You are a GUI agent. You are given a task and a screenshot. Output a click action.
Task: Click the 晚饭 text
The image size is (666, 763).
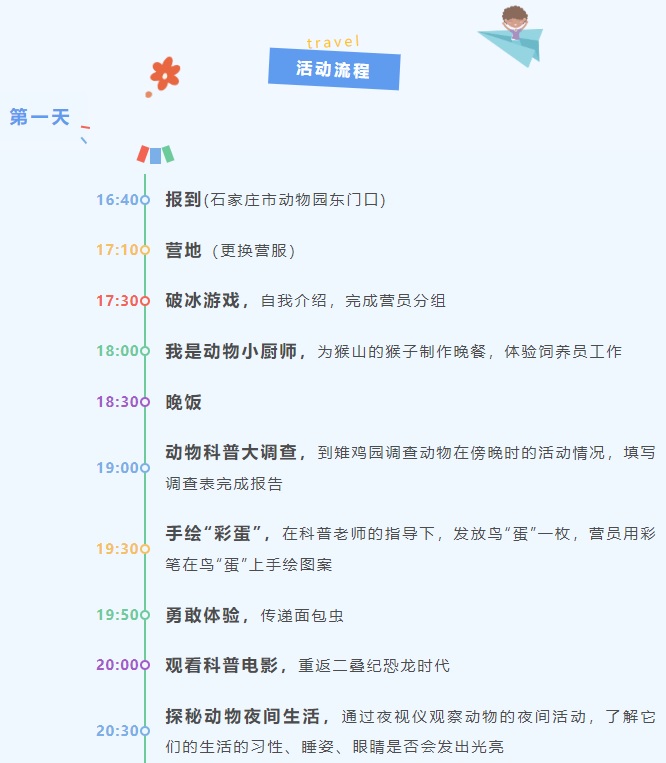click(x=183, y=402)
